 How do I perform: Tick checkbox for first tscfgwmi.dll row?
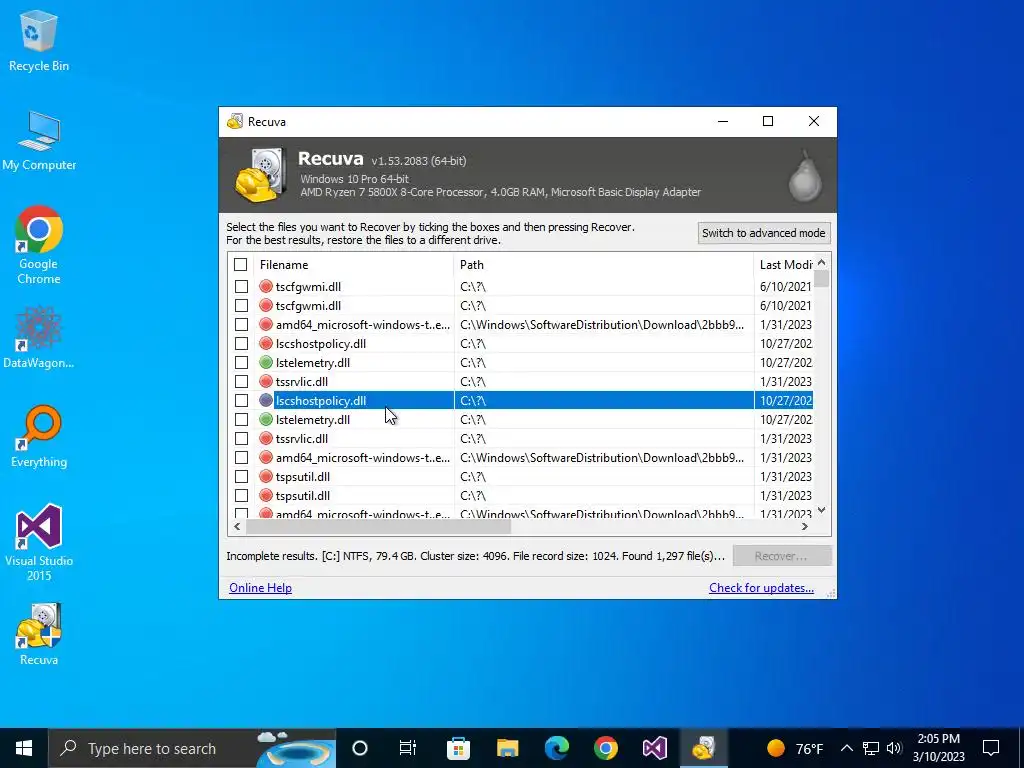click(x=242, y=287)
